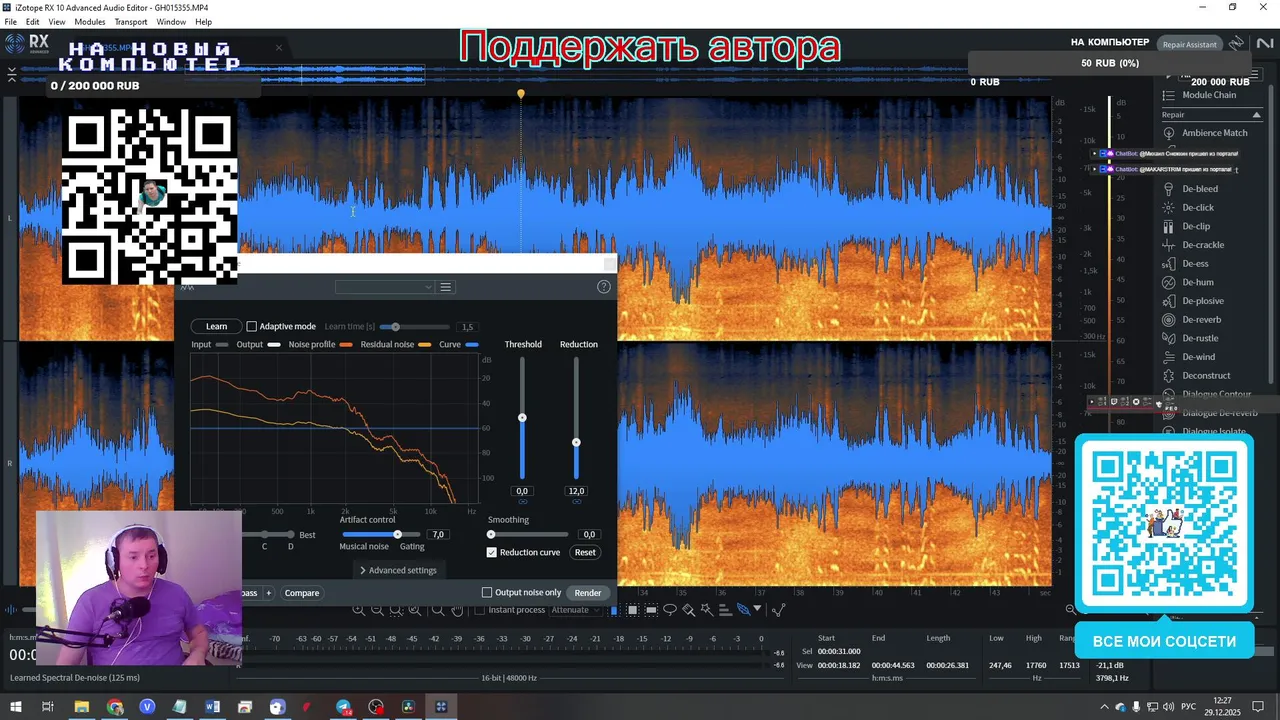Open the De-crackle module
Viewport: 1280px width, 720px height.
coord(1202,245)
